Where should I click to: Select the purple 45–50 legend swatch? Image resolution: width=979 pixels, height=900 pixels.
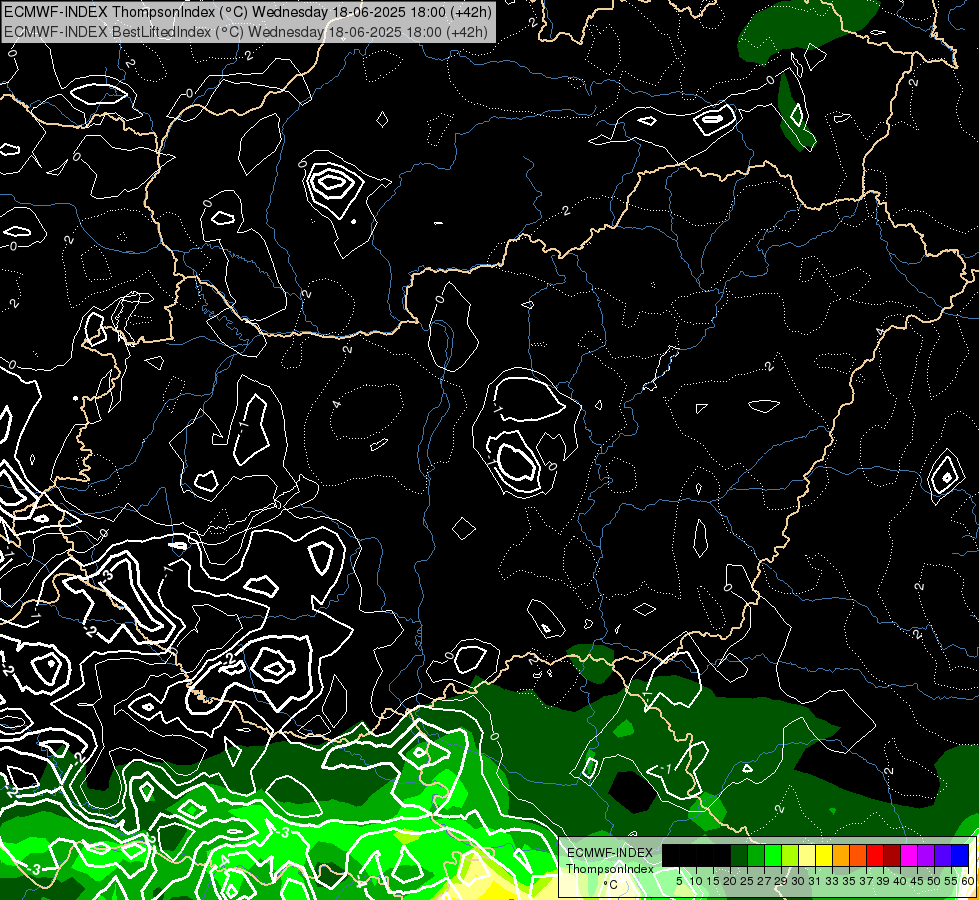(x=926, y=855)
